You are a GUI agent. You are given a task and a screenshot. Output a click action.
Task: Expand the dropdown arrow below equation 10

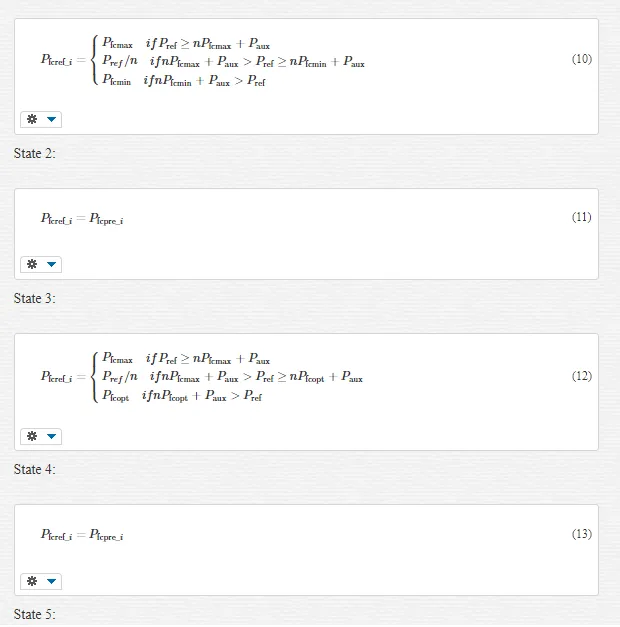tap(51, 119)
